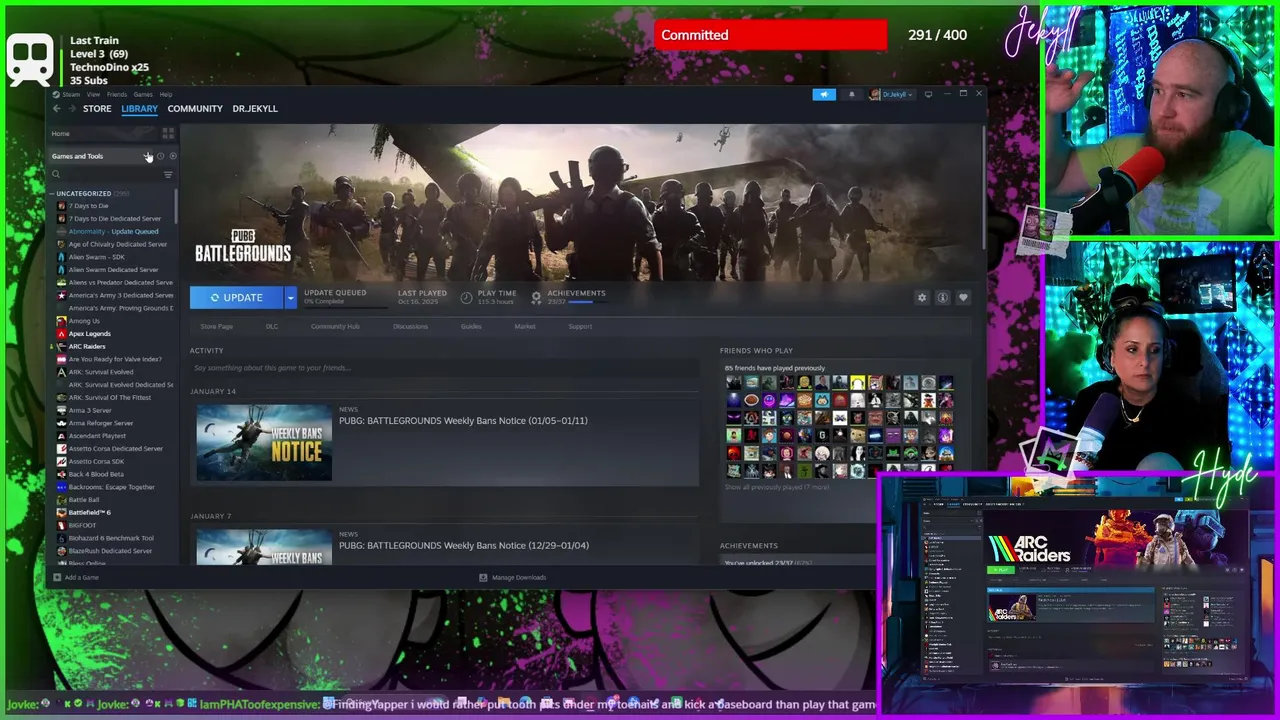Select ARC Raiders in the library list
The image size is (1280, 720).
pos(87,346)
